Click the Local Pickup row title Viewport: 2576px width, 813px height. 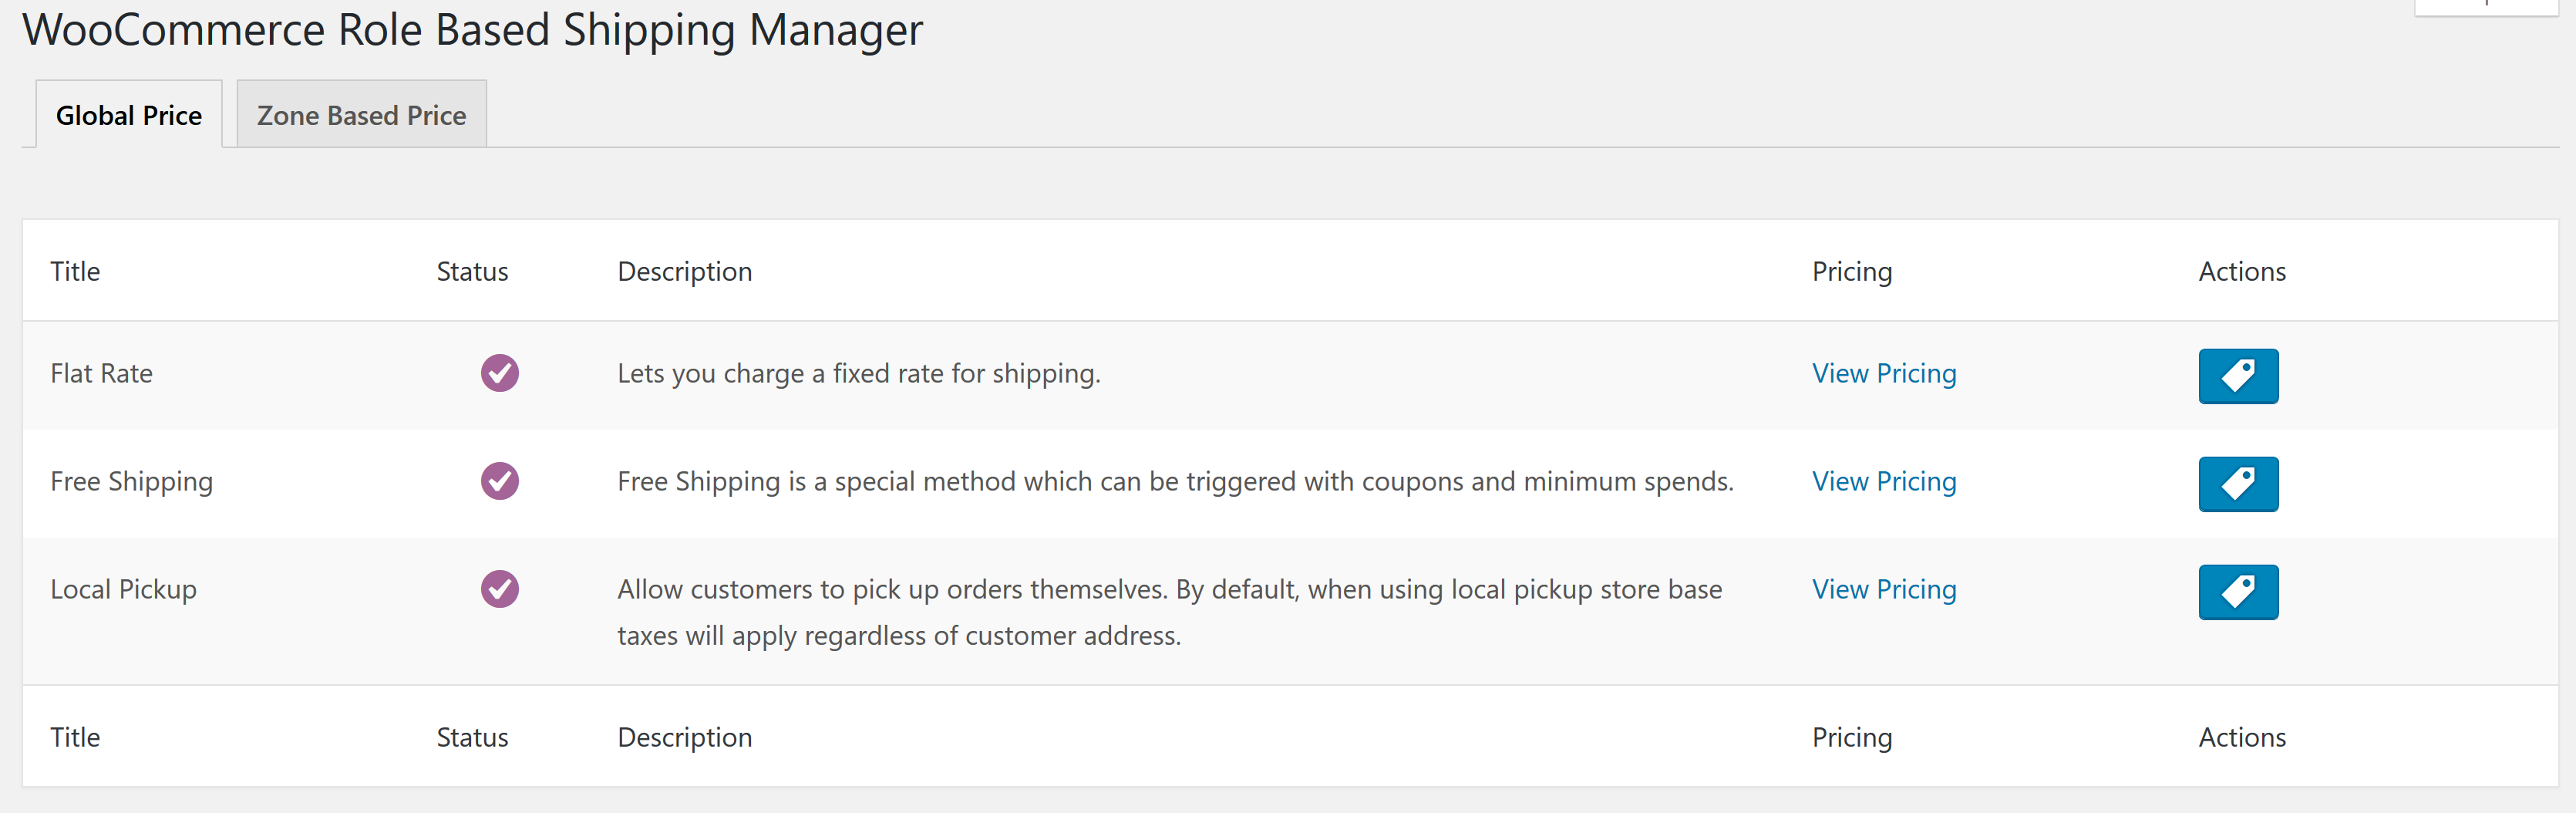point(123,589)
